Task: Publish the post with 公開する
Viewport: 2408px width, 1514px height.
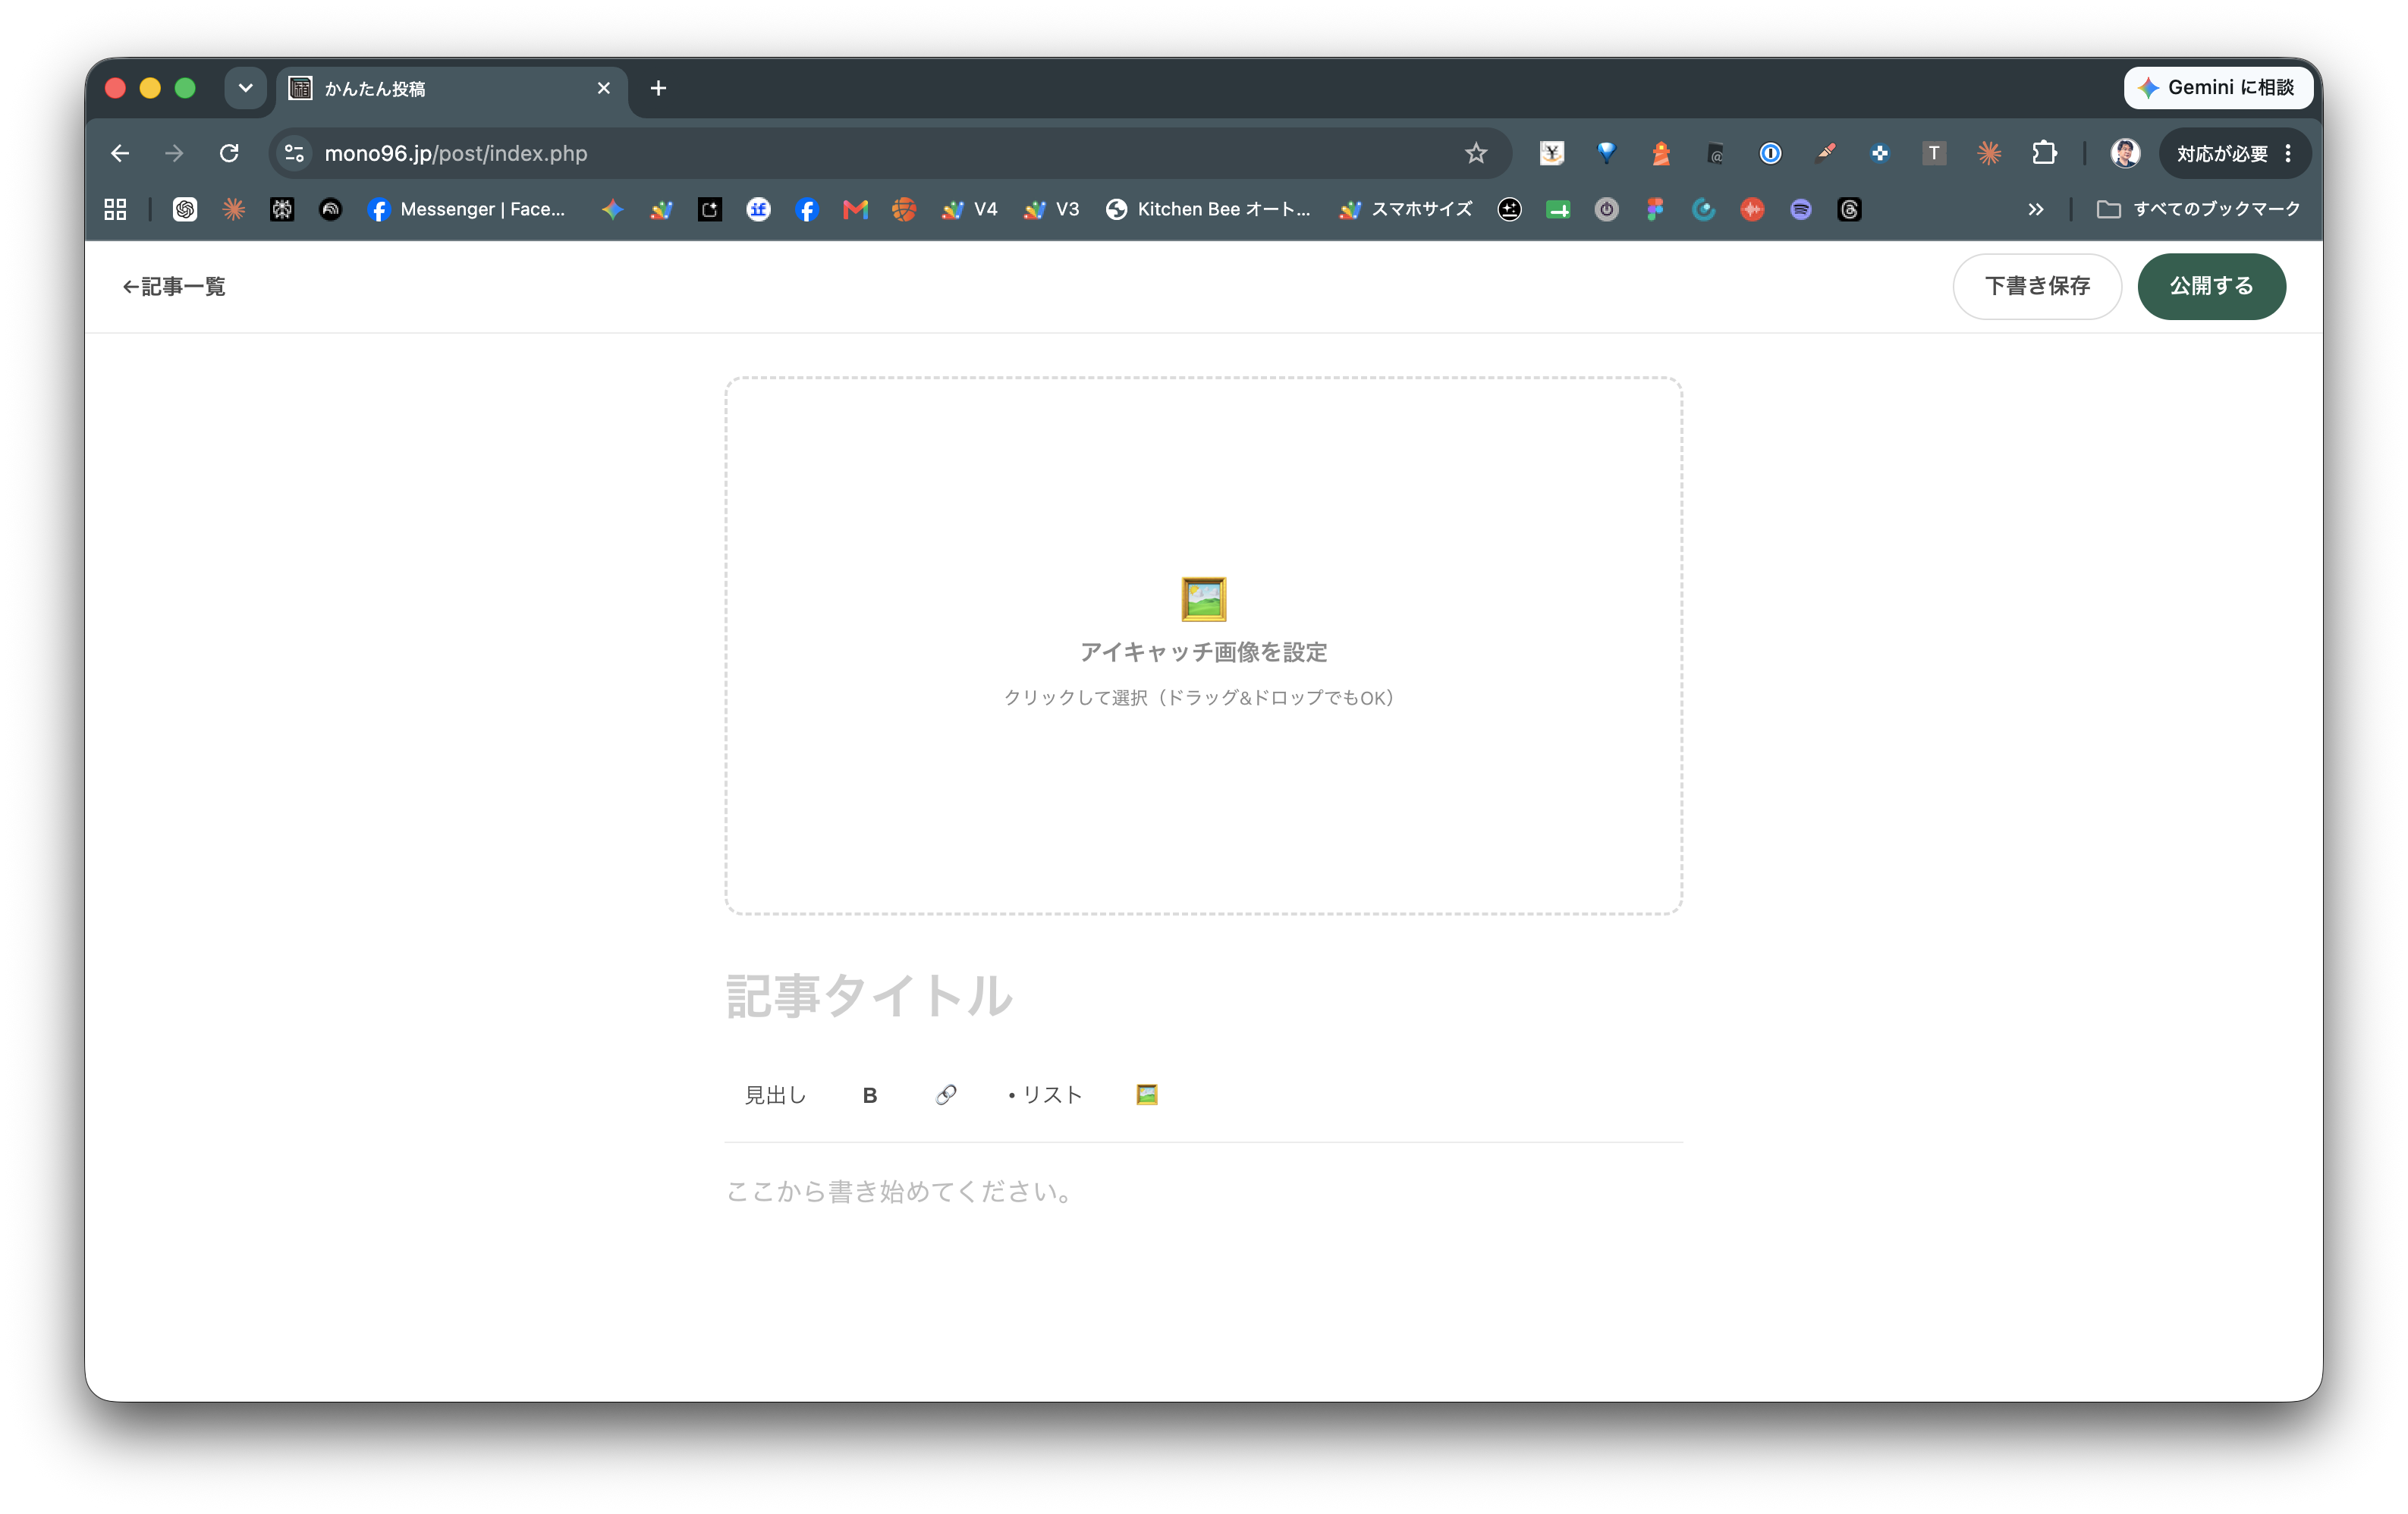Action: click(x=2211, y=286)
